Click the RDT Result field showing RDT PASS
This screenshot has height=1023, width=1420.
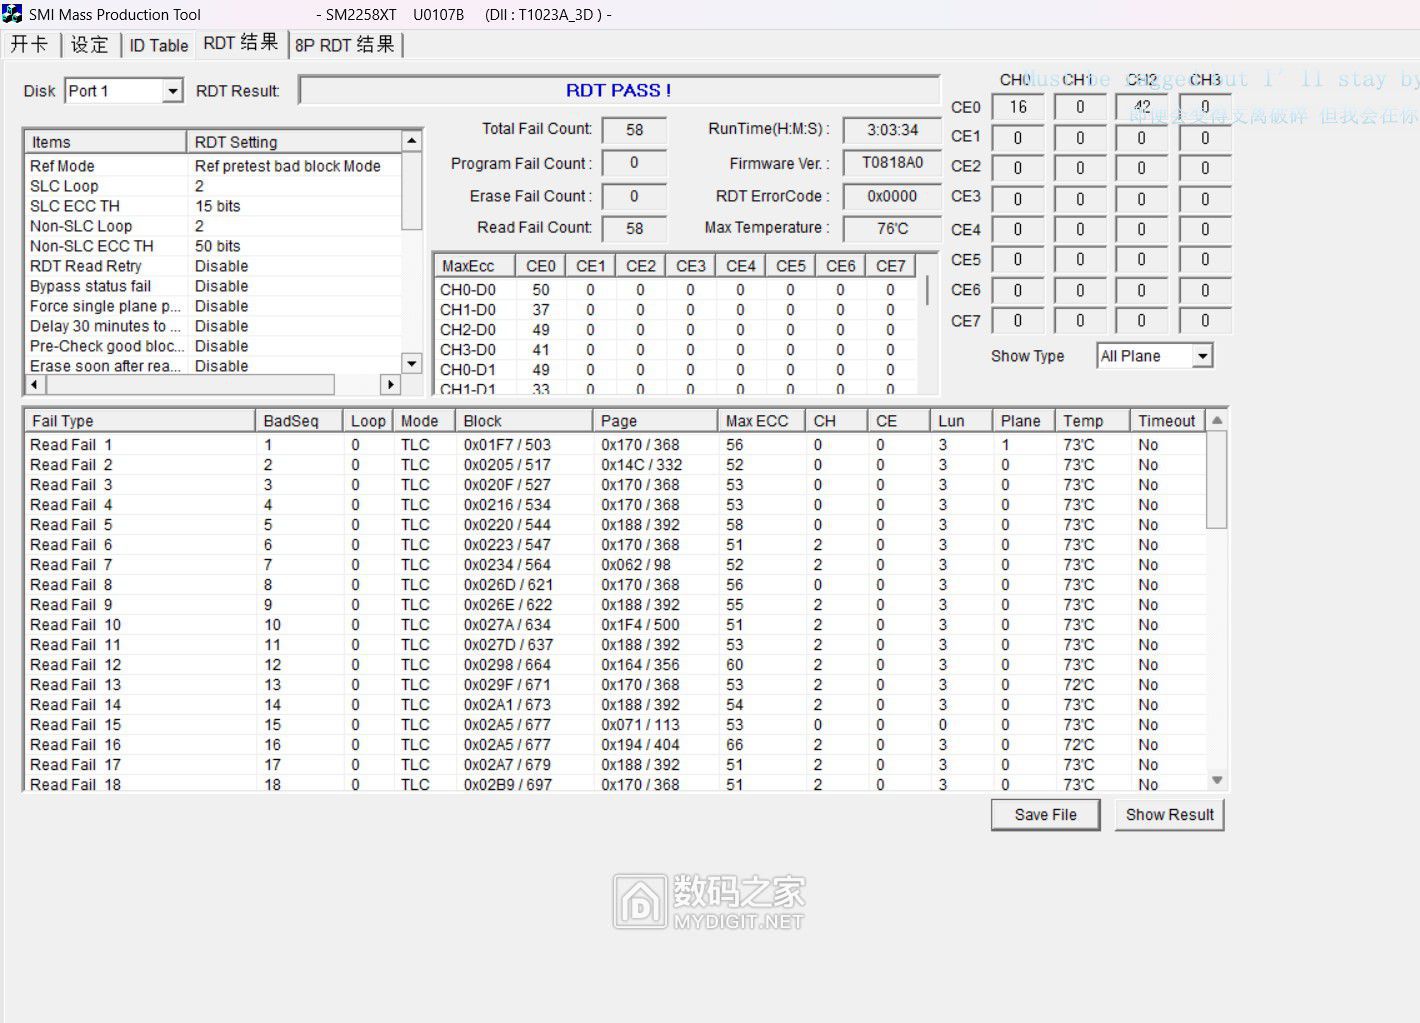(x=619, y=90)
